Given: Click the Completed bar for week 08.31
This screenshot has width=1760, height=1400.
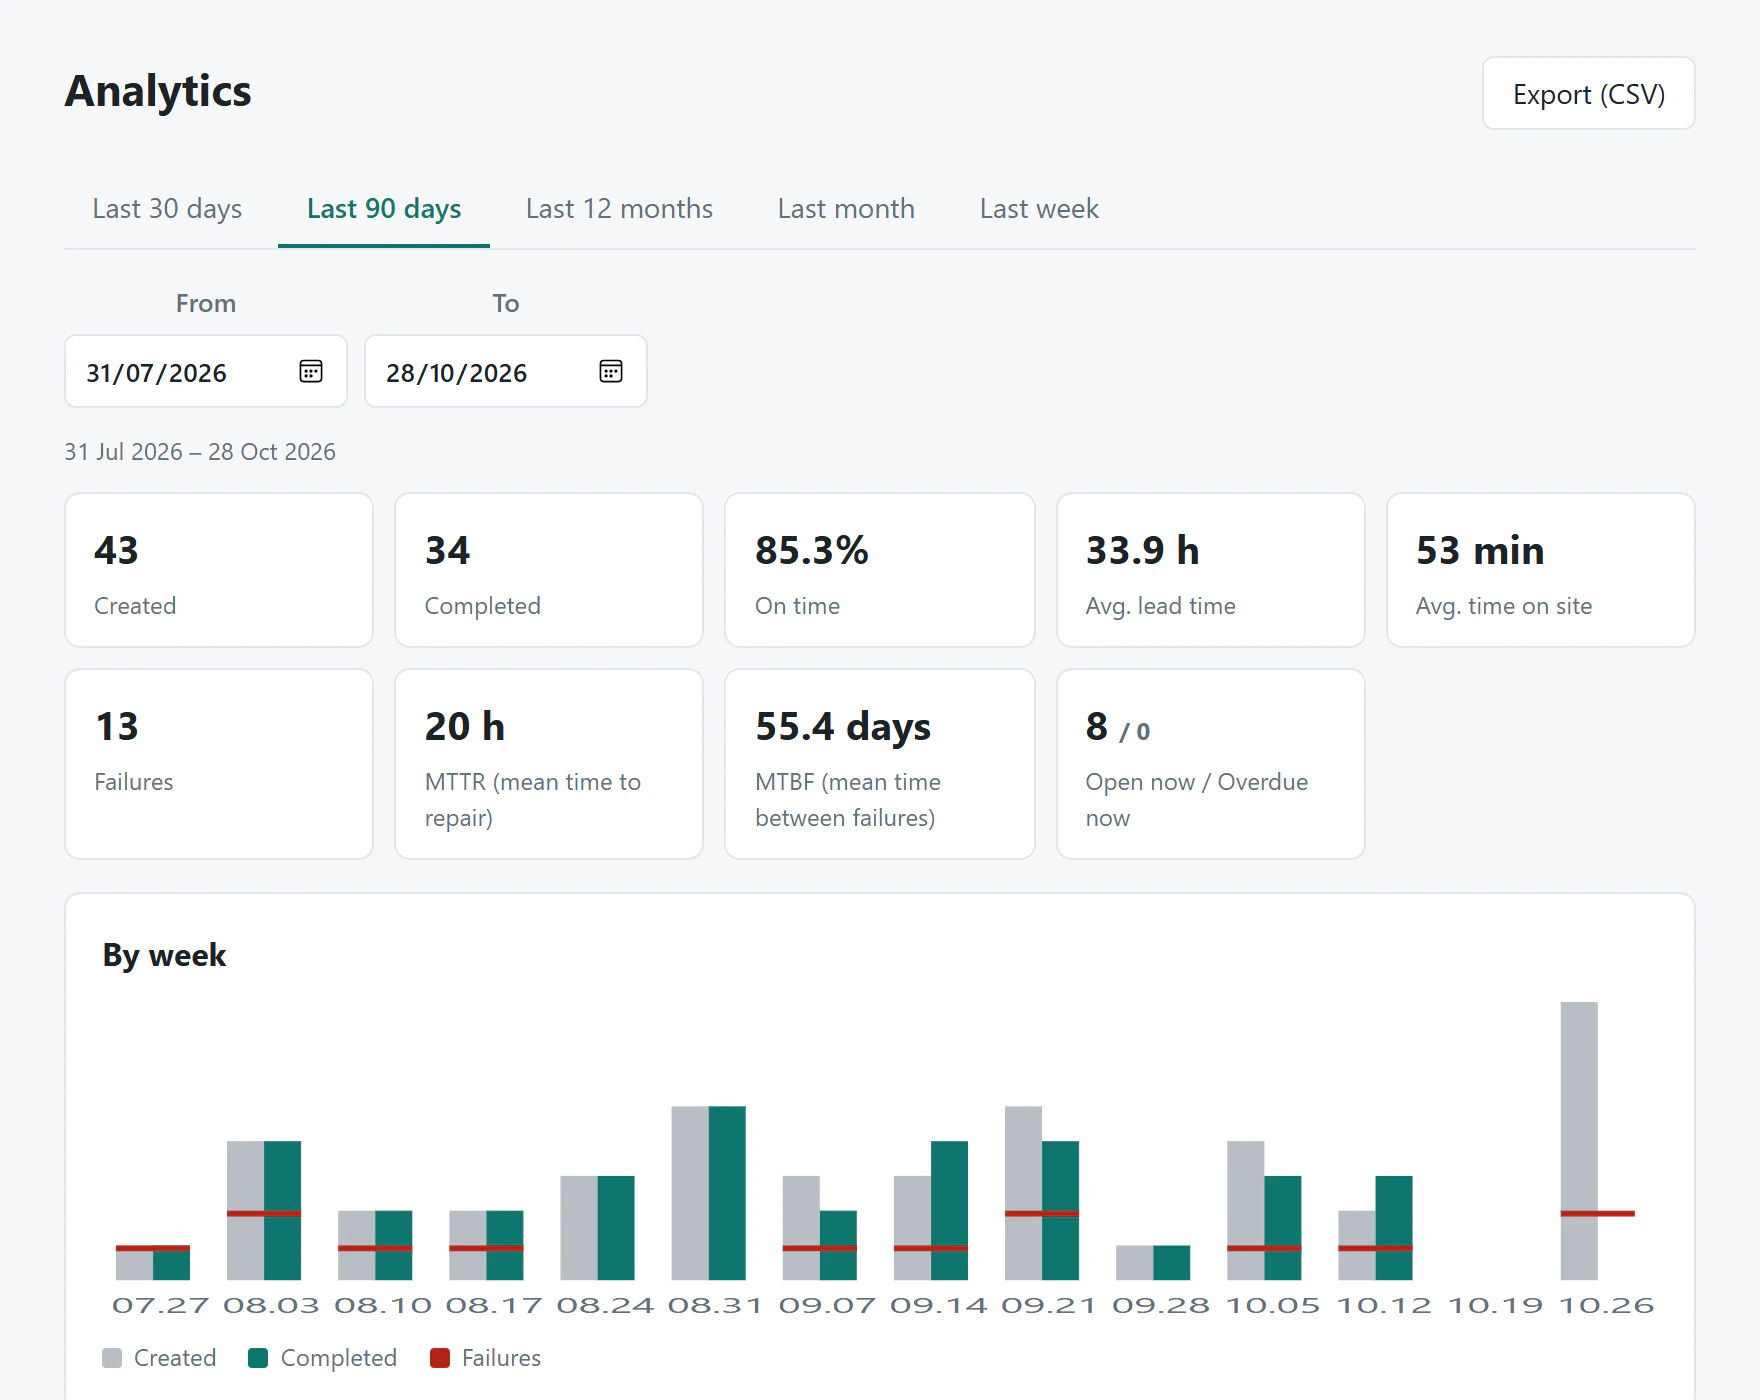Looking at the screenshot, I should [727, 1193].
